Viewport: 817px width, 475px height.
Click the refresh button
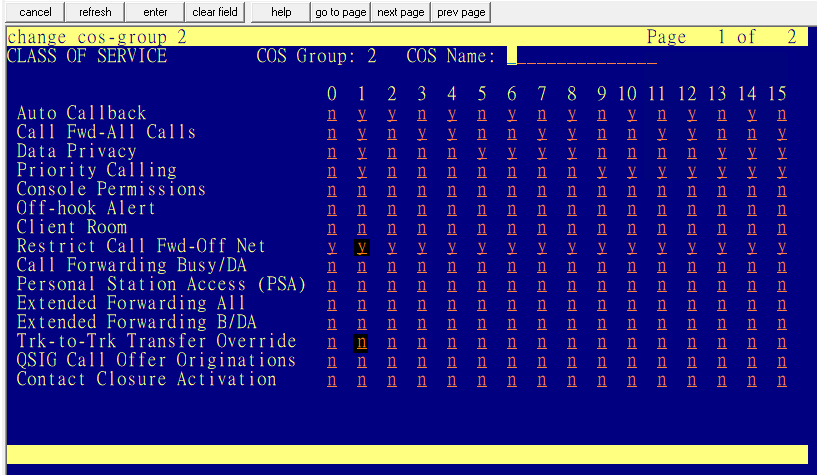(x=95, y=12)
